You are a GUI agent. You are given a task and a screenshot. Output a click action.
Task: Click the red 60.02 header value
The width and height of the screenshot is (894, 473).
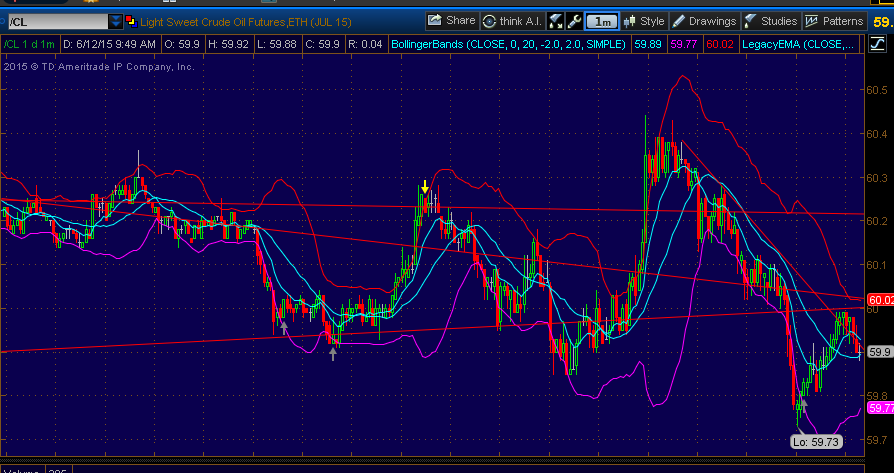pos(720,44)
